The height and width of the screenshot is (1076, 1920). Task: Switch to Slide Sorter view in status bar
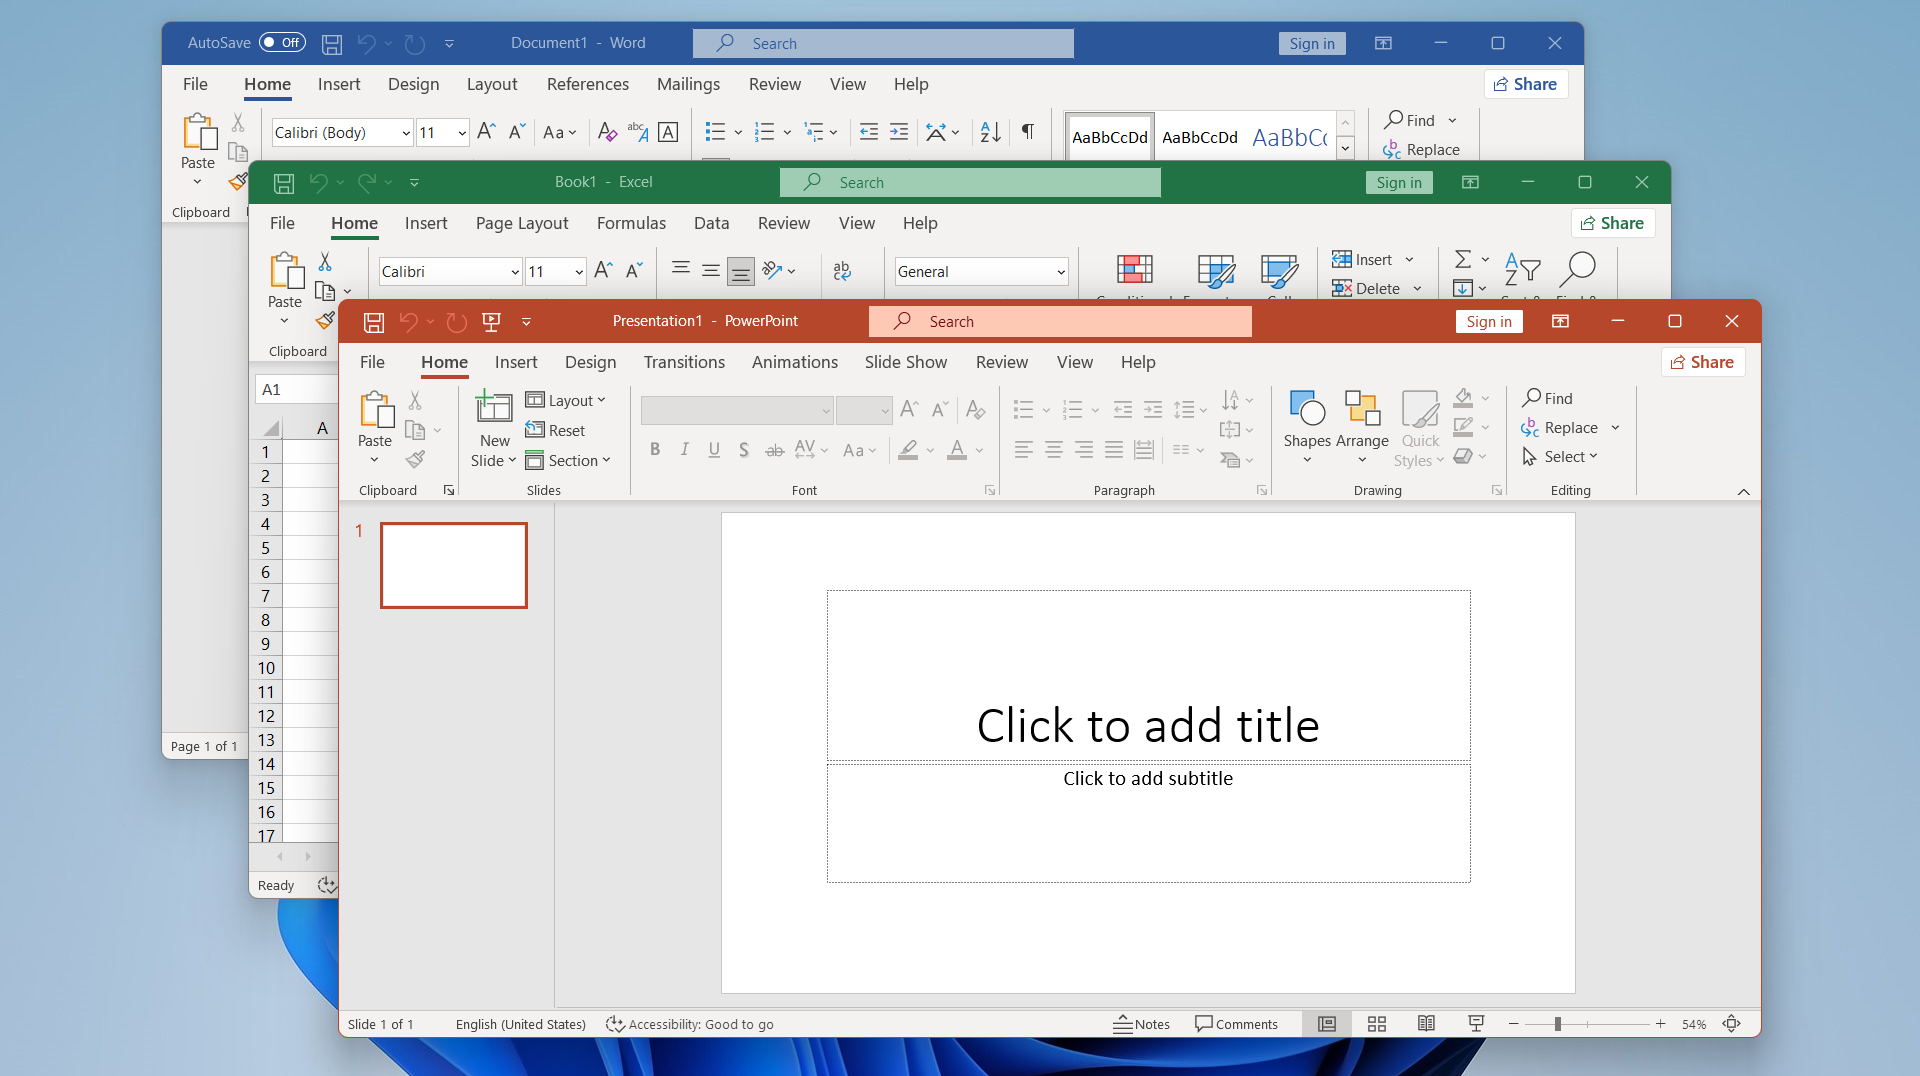(x=1377, y=1024)
